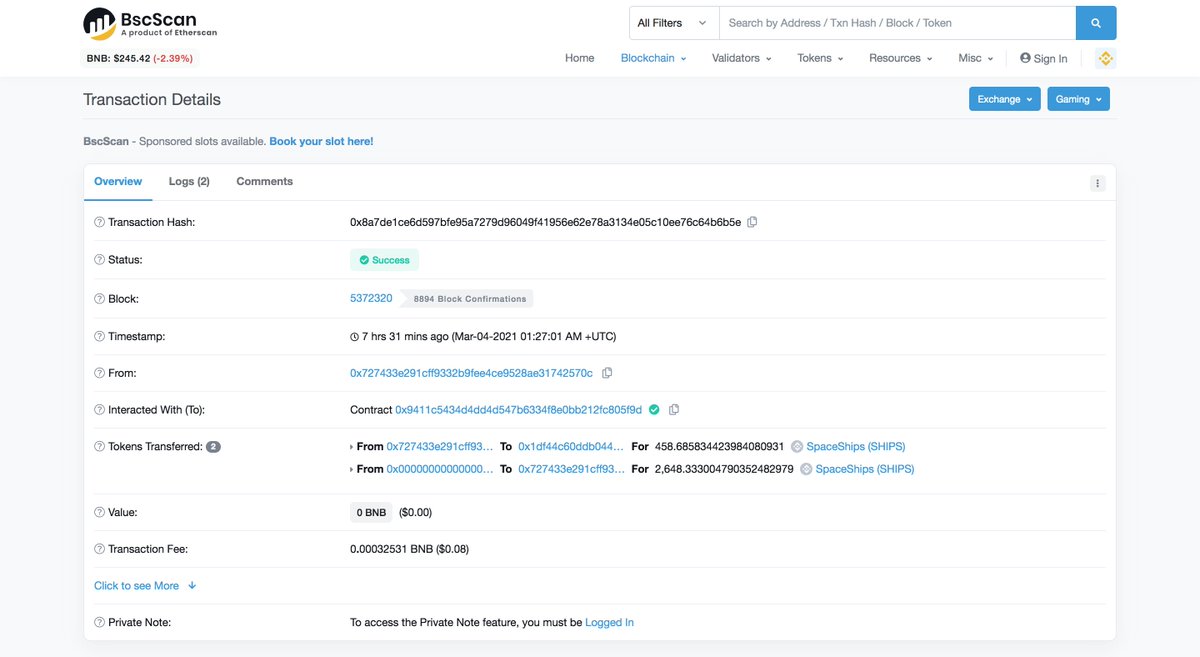1200x657 pixels.
Task: Open the three-dot options menu in the Overview panel
Action: tap(1097, 183)
